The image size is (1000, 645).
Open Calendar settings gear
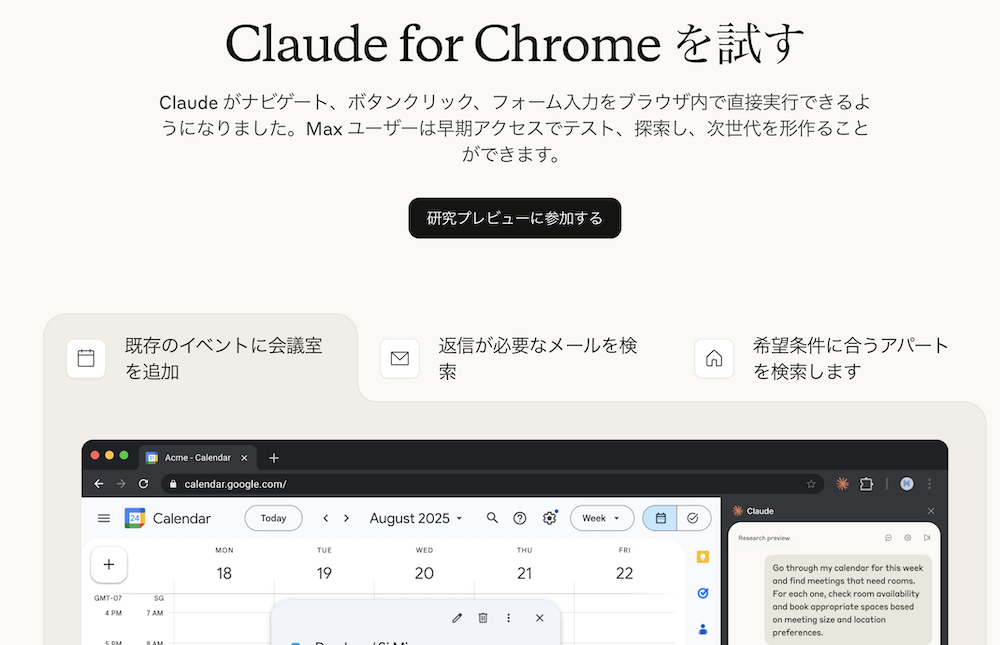[x=549, y=518]
